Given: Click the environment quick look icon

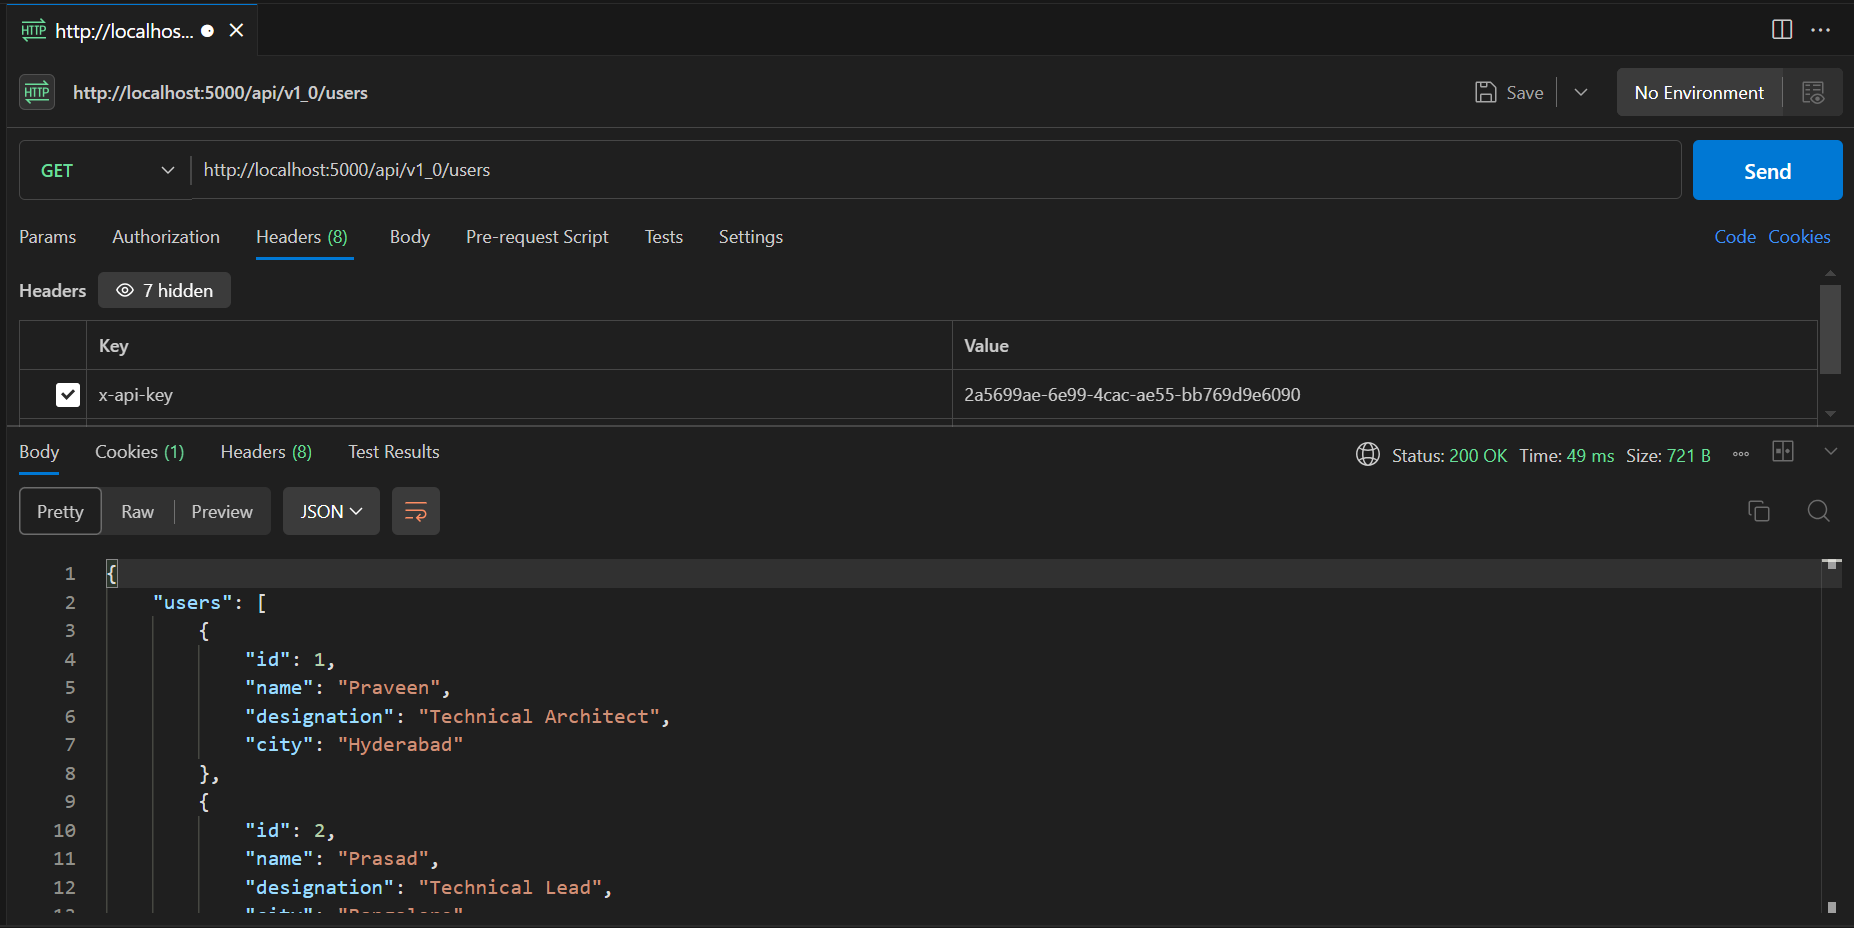Looking at the screenshot, I should [1813, 93].
